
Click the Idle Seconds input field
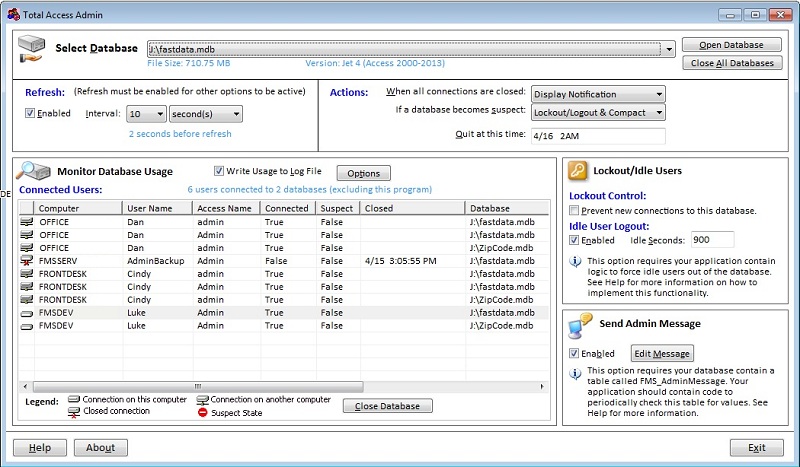coord(712,239)
